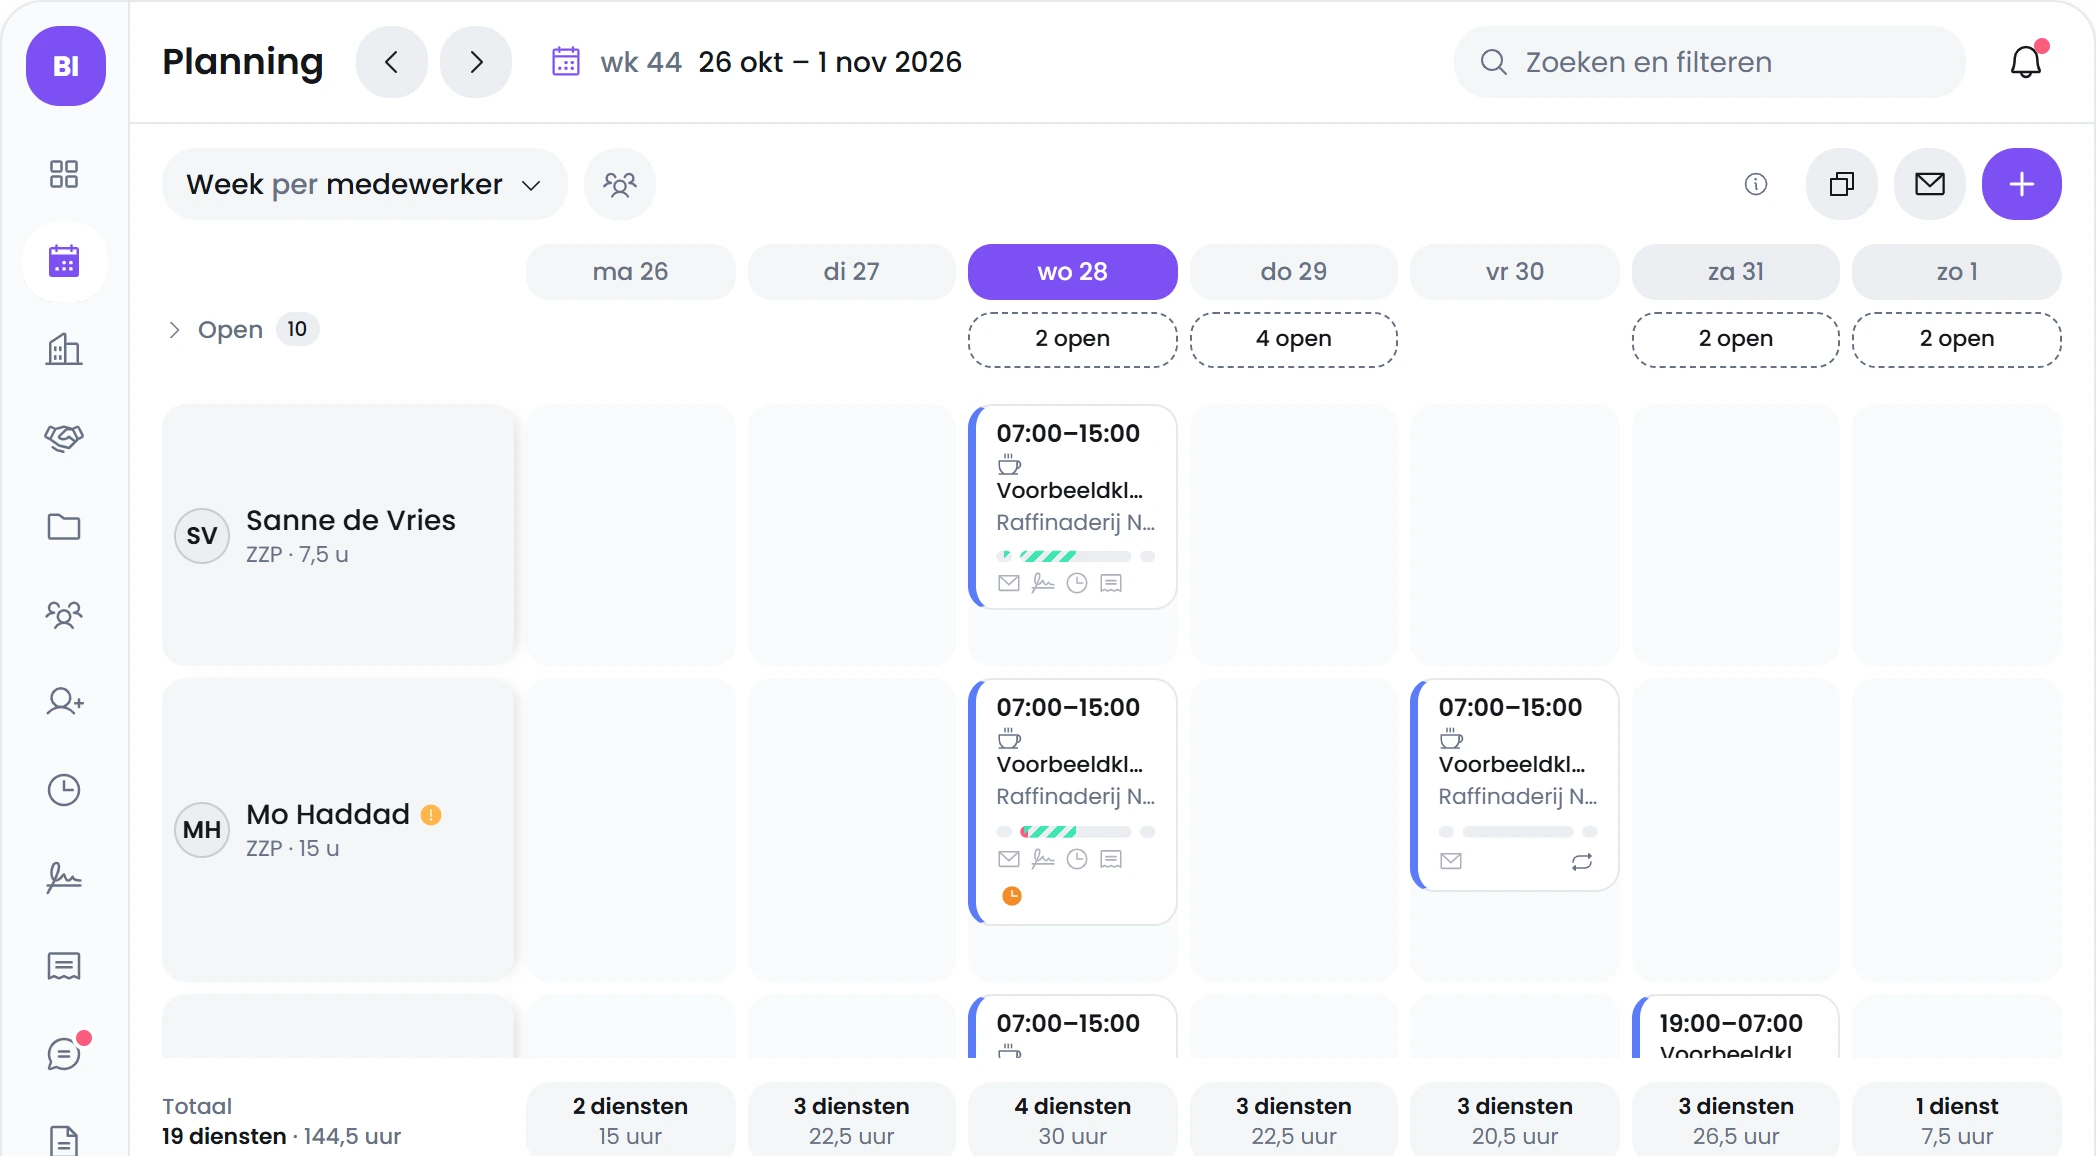Image resolution: width=2096 pixels, height=1156 pixels.
Task: Click the send mail envelope button
Action: [x=1930, y=184]
